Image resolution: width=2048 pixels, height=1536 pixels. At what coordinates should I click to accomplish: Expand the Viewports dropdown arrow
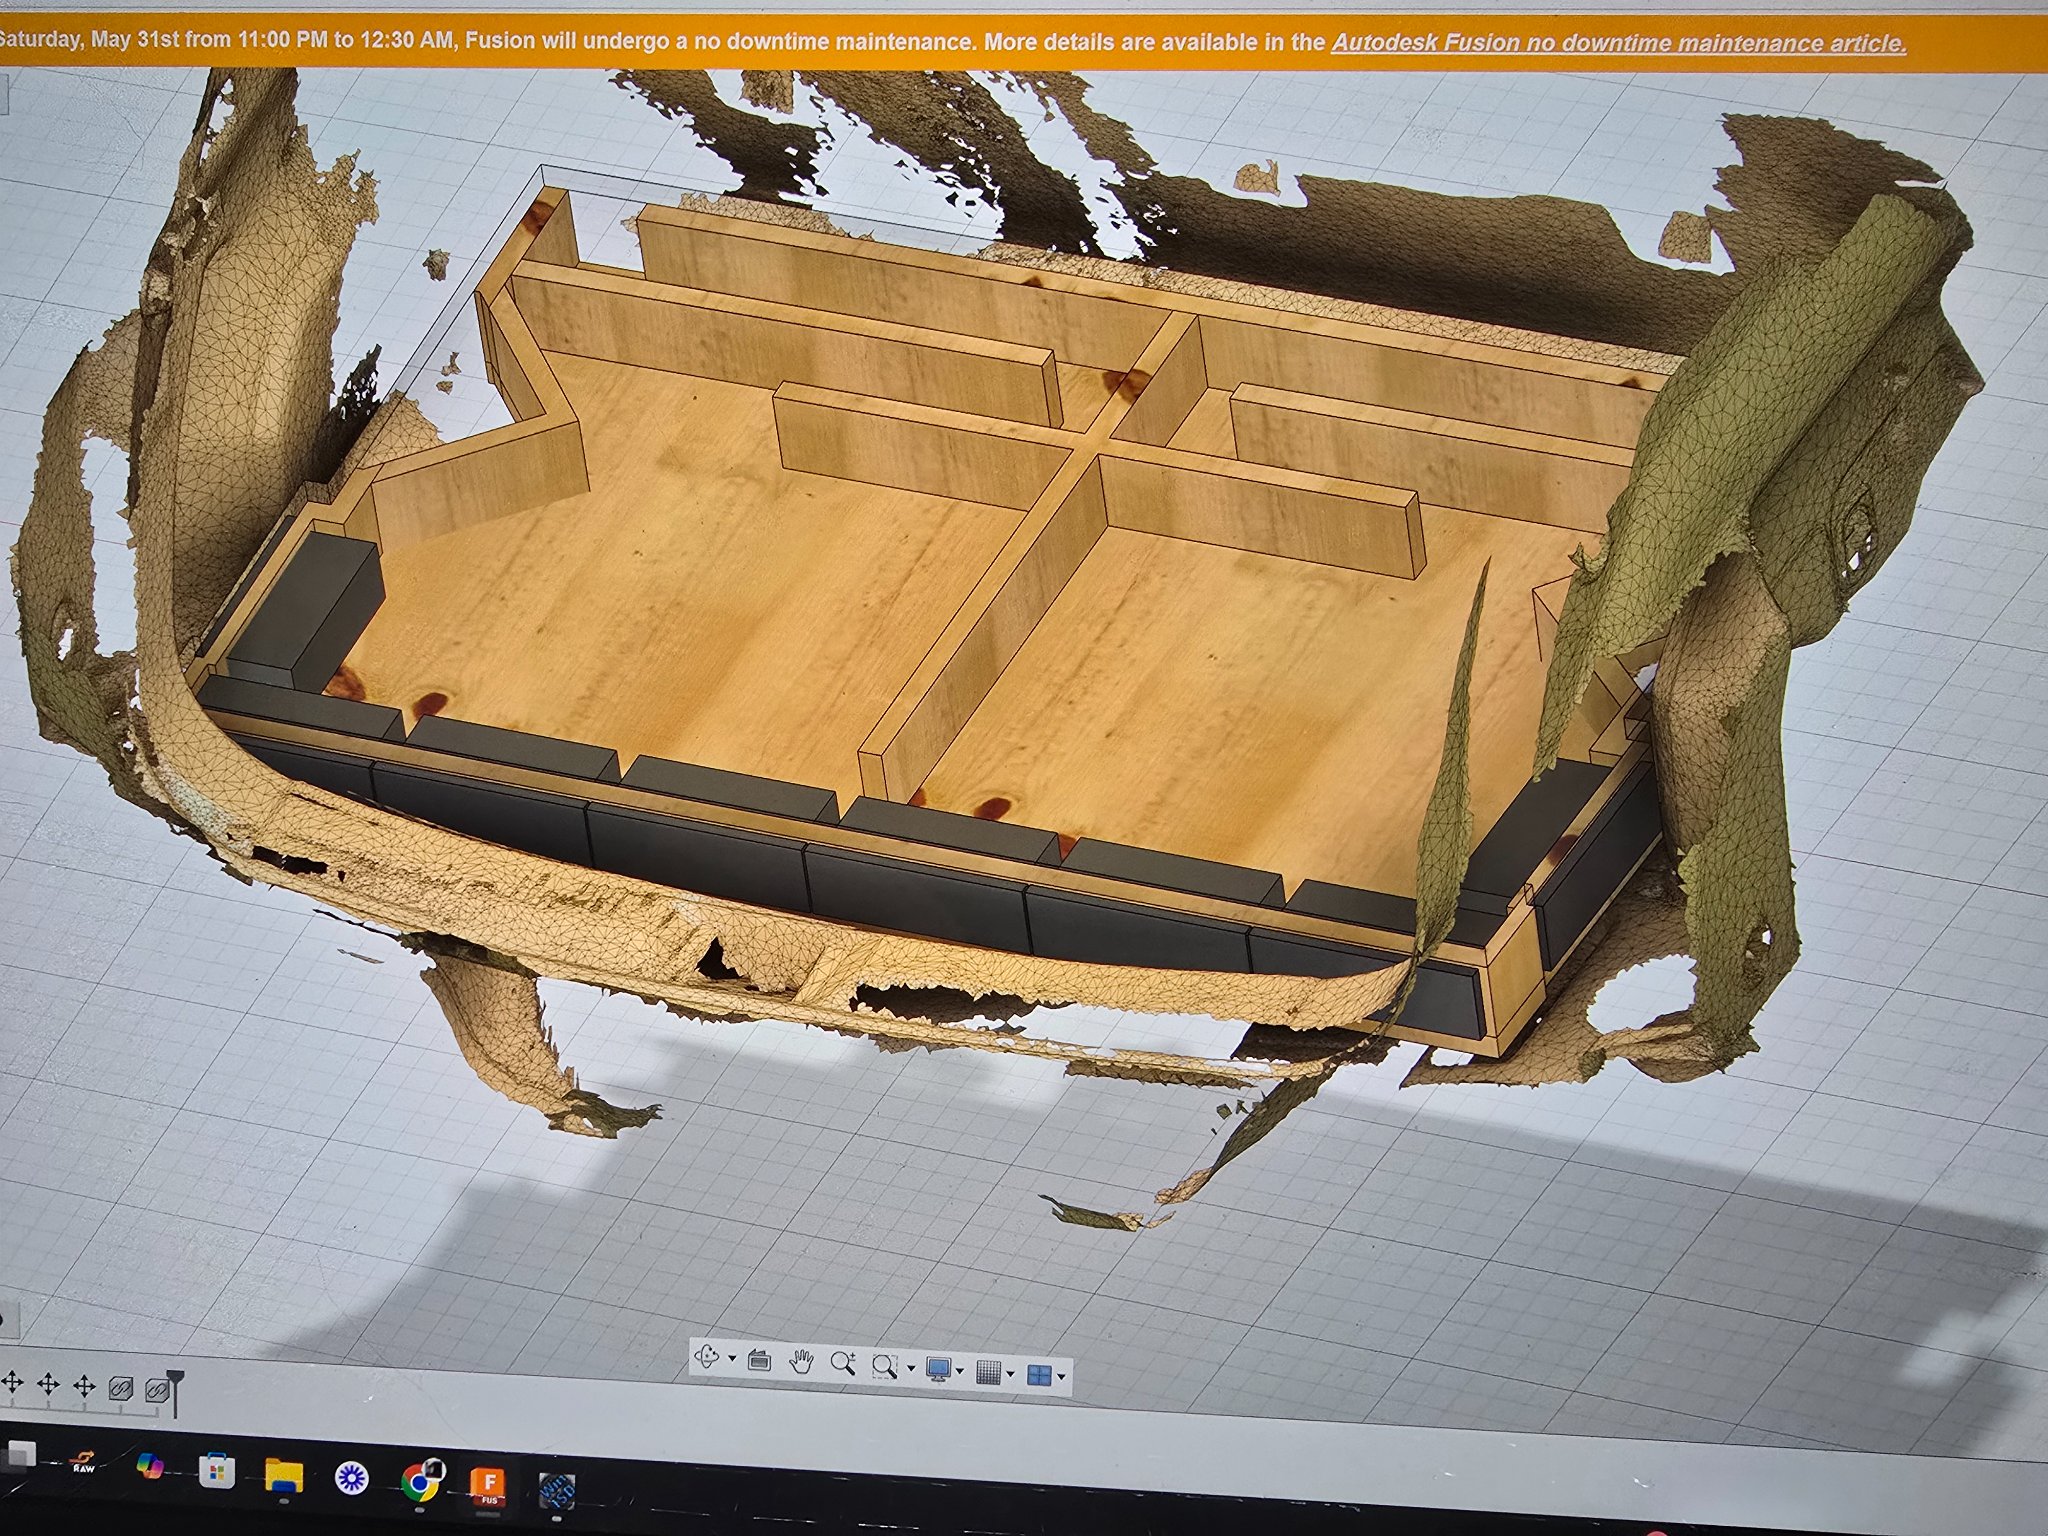click(1060, 1377)
